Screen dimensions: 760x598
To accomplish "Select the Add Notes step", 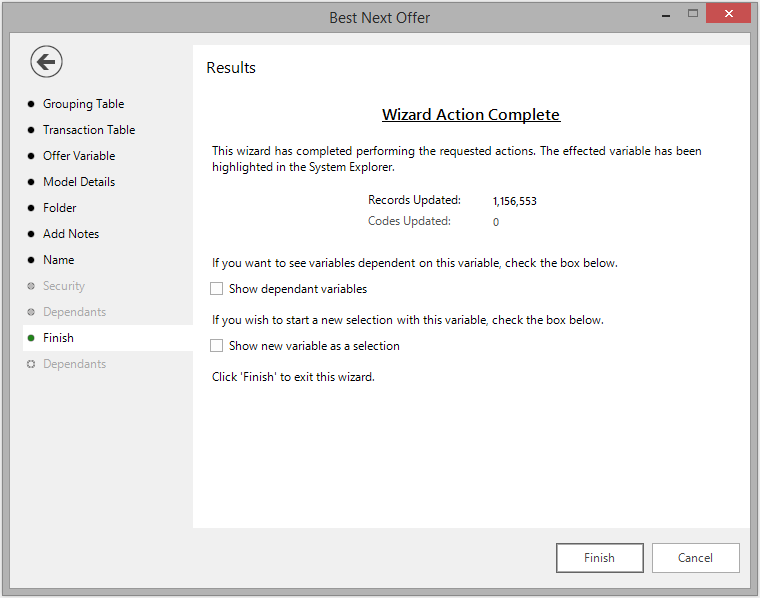I will (x=71, y=234).
